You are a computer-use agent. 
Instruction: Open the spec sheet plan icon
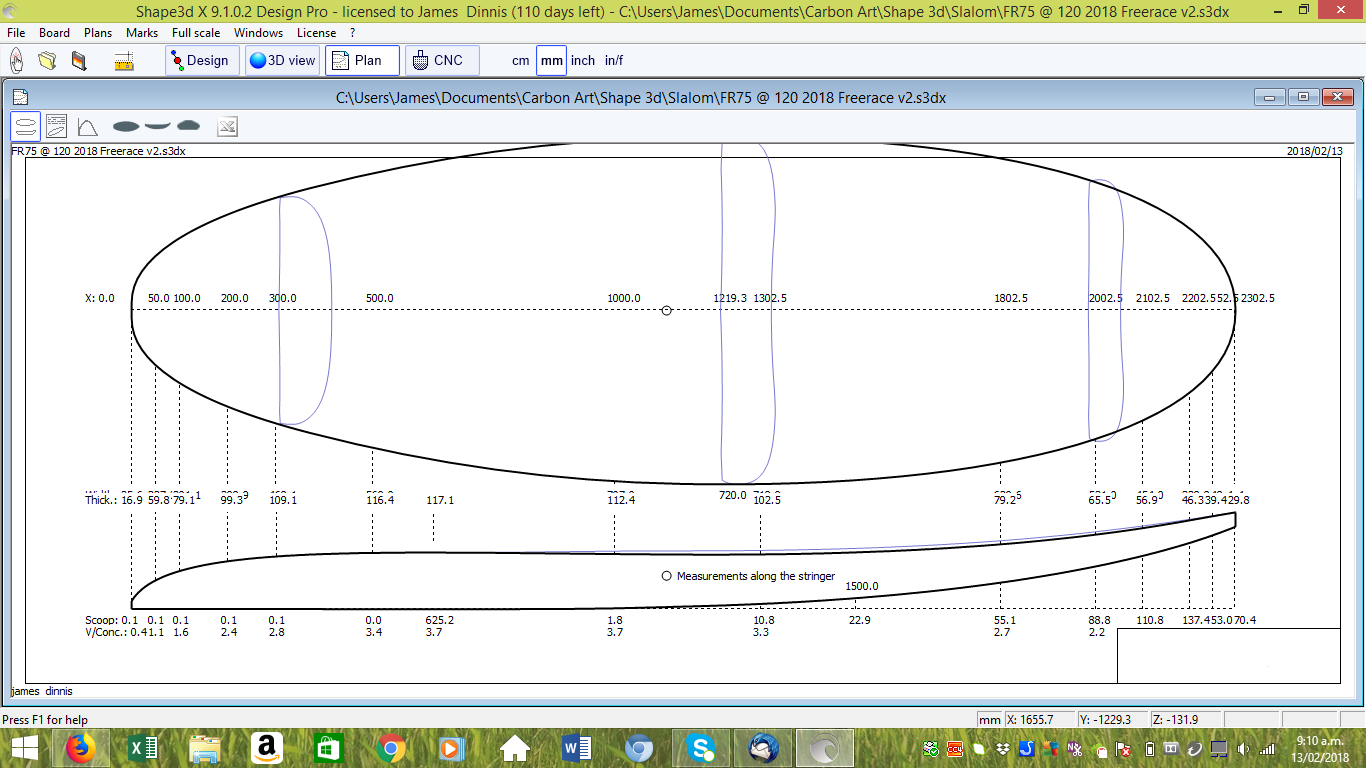click(x=56, y=126)
